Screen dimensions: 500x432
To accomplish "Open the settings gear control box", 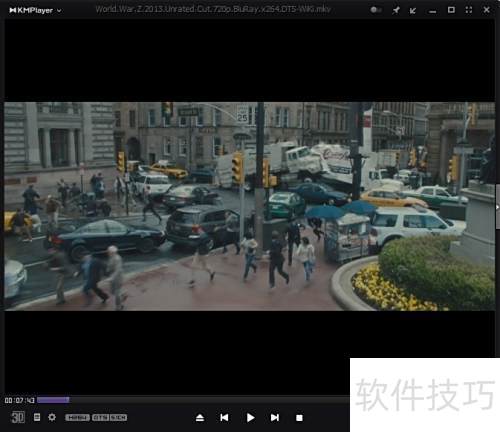I will (52, 417).
